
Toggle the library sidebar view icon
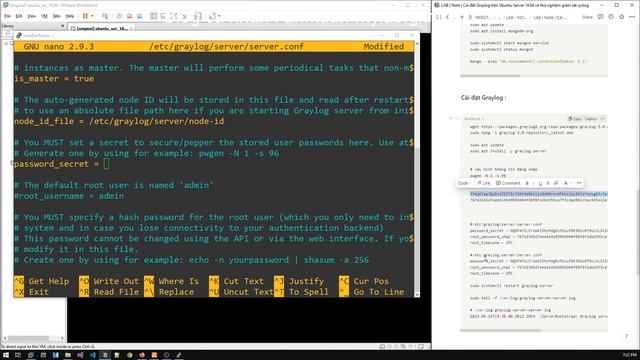tap(153, 16)
